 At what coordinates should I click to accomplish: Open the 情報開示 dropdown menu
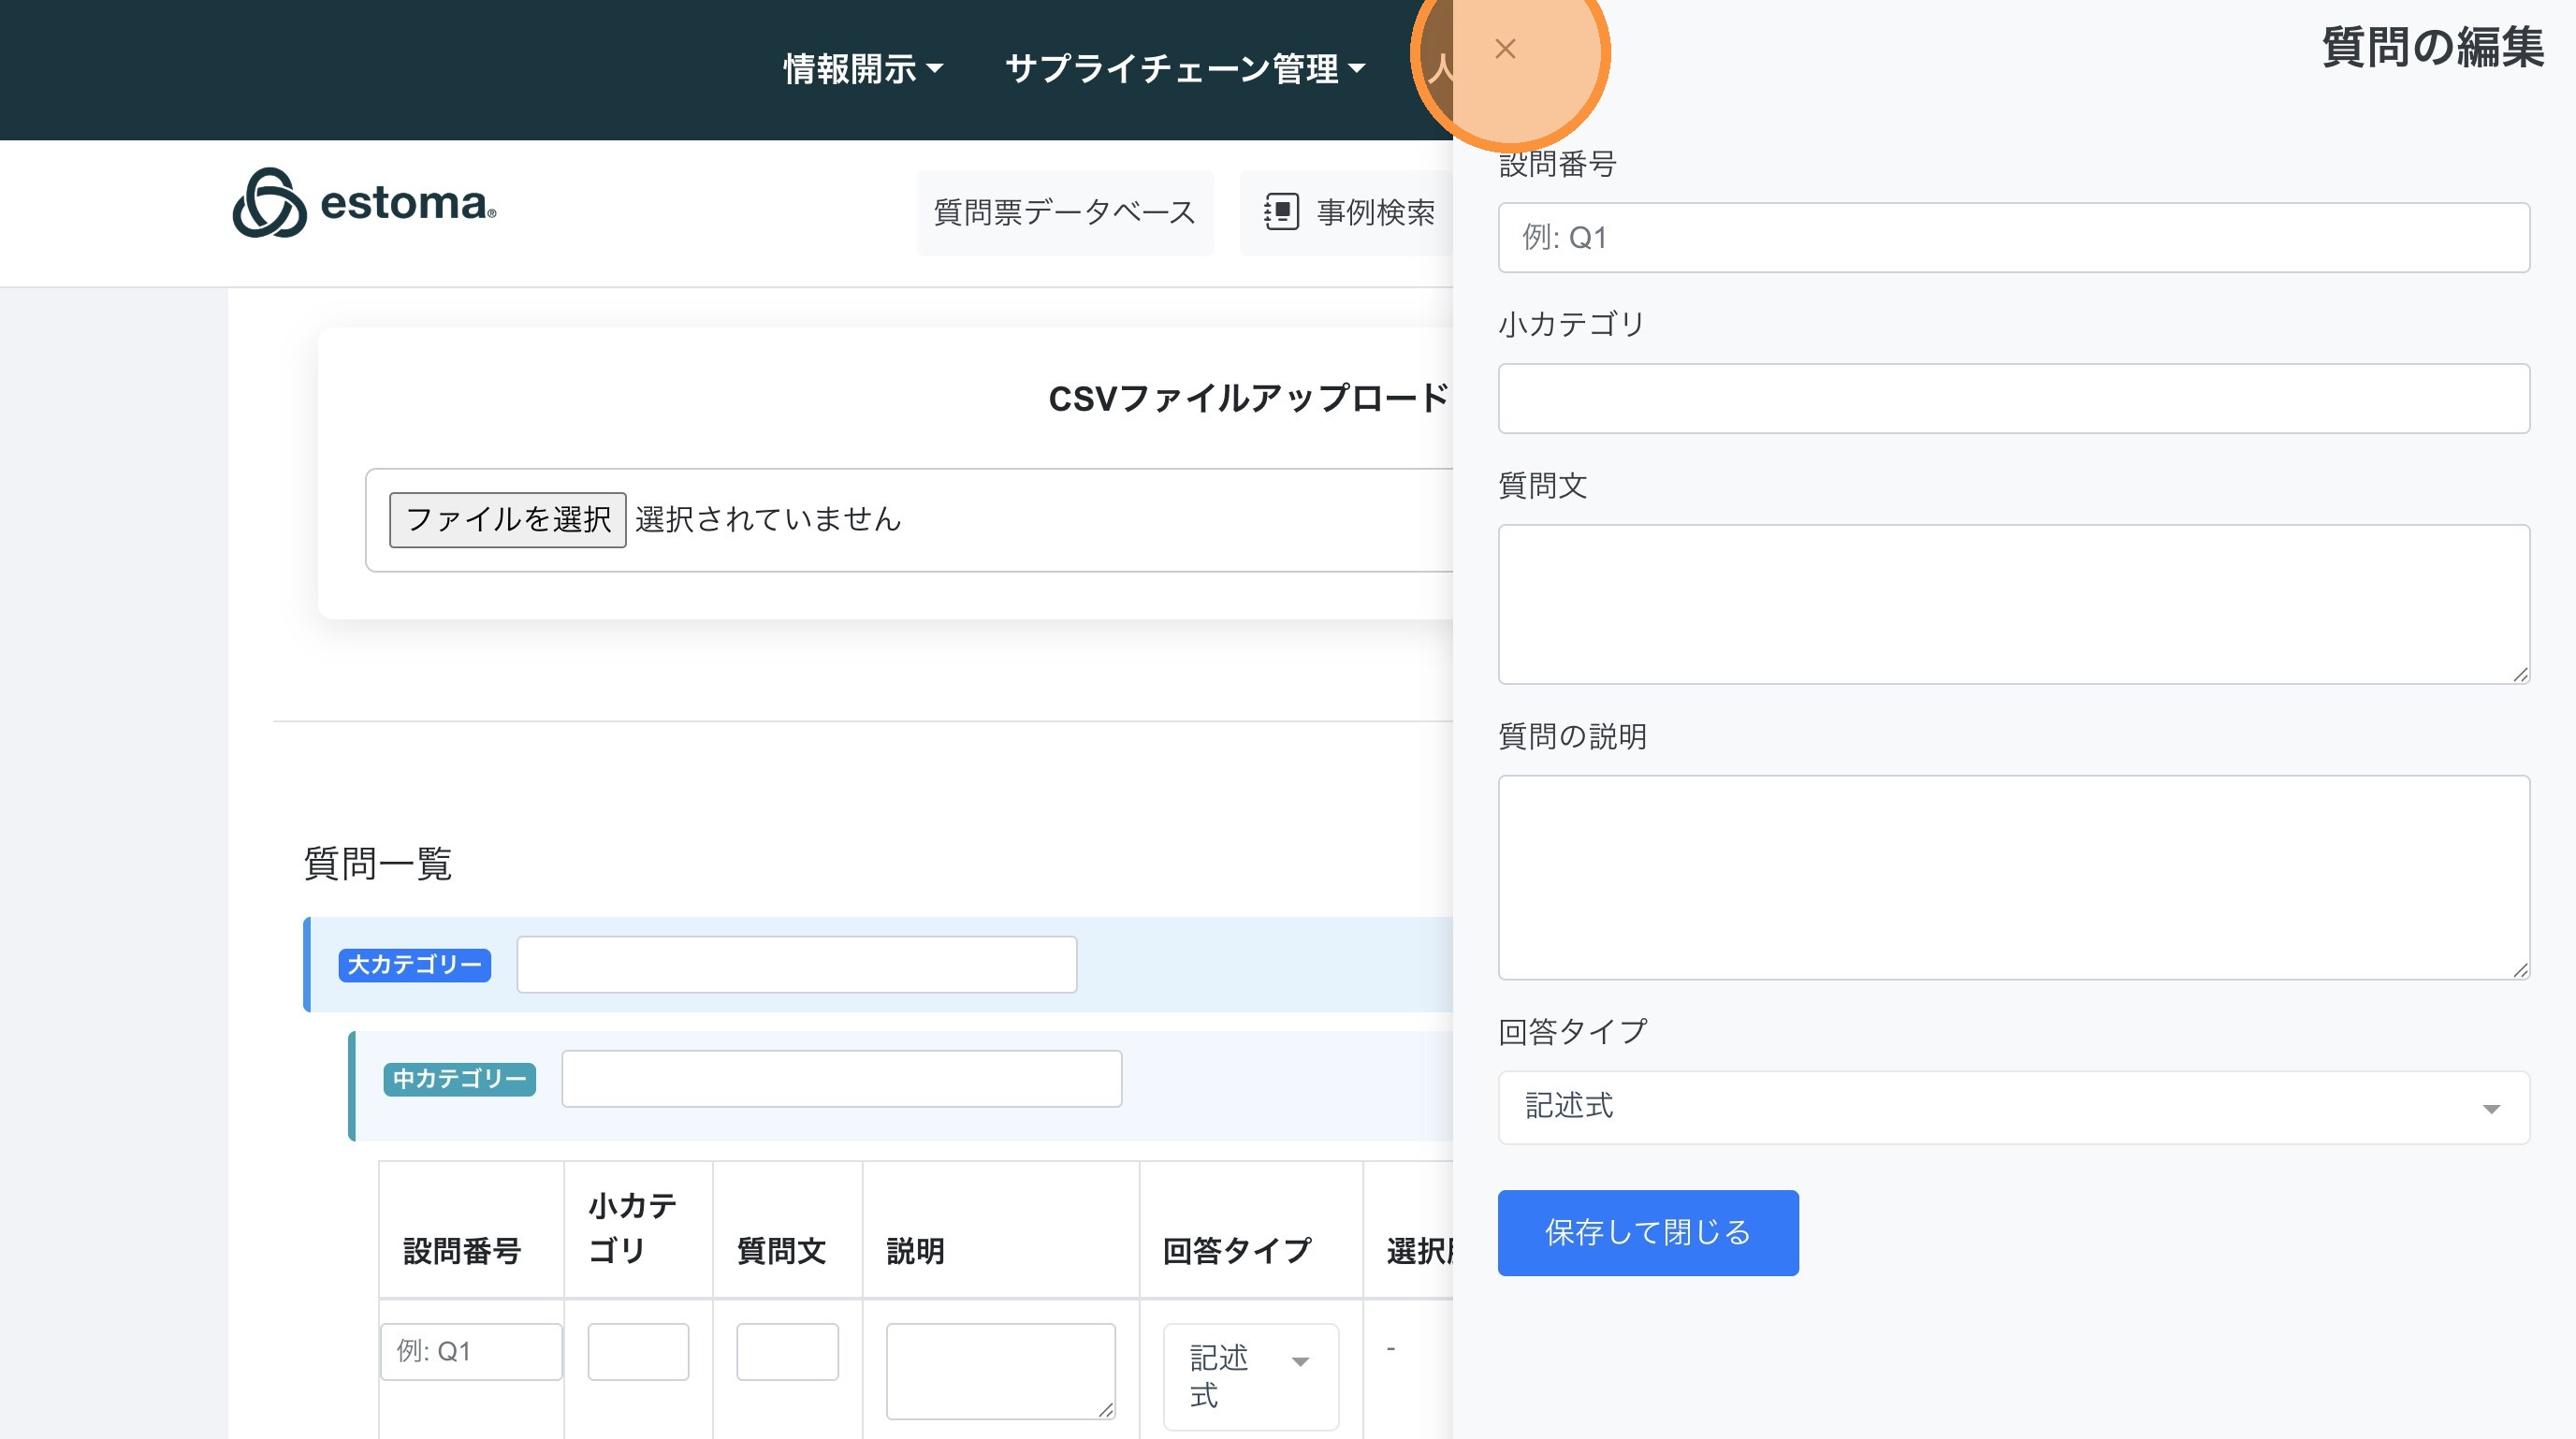pos(862,69)
